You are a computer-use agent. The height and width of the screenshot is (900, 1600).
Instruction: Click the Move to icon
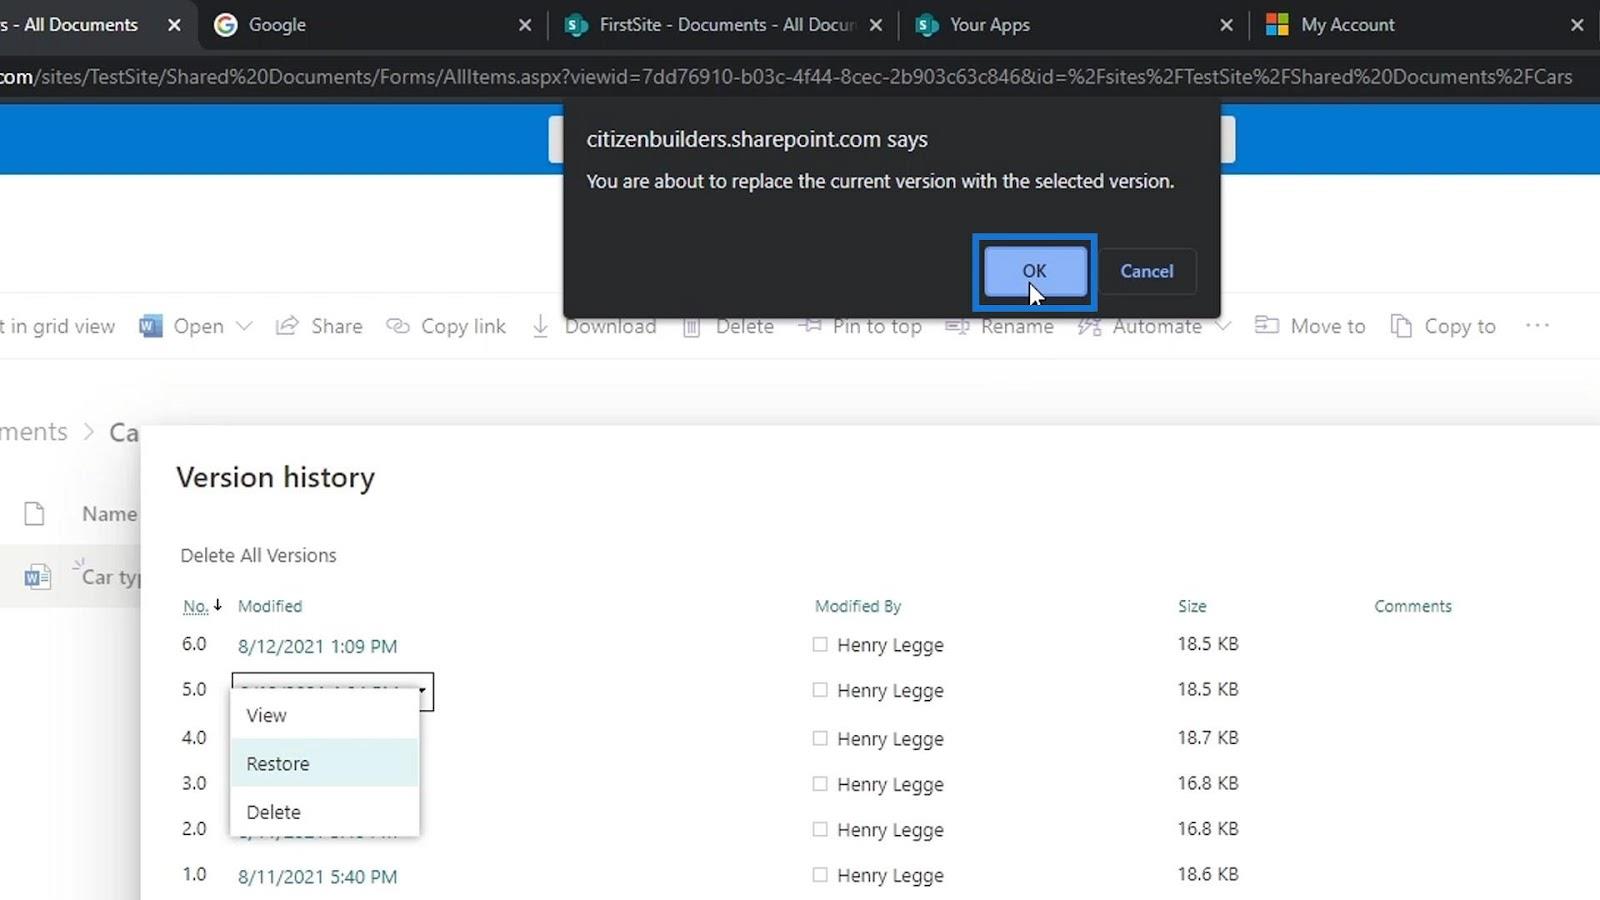pyautogui.click(x=1267, y=325)
